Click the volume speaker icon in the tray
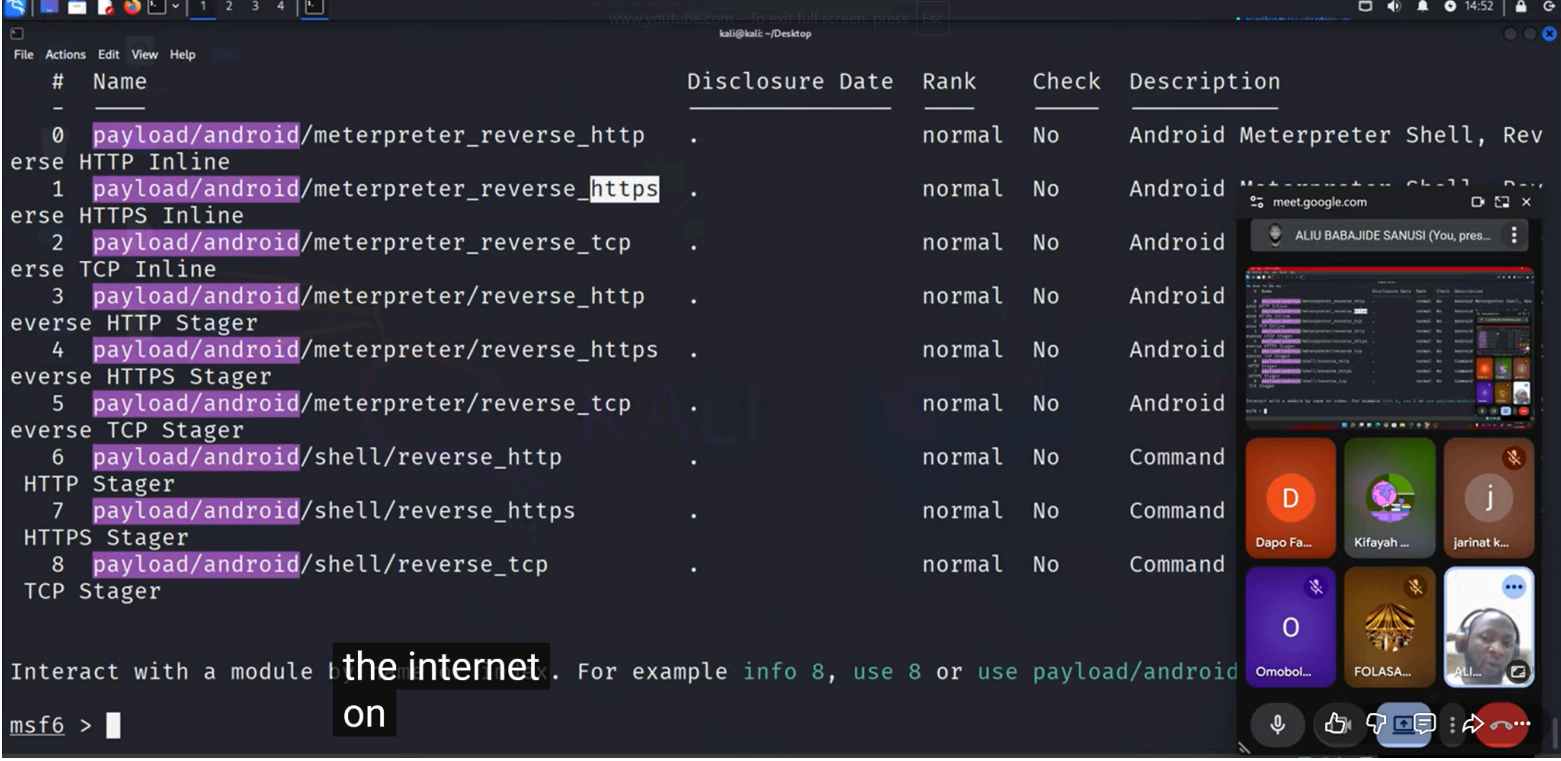 [1393, 7]
